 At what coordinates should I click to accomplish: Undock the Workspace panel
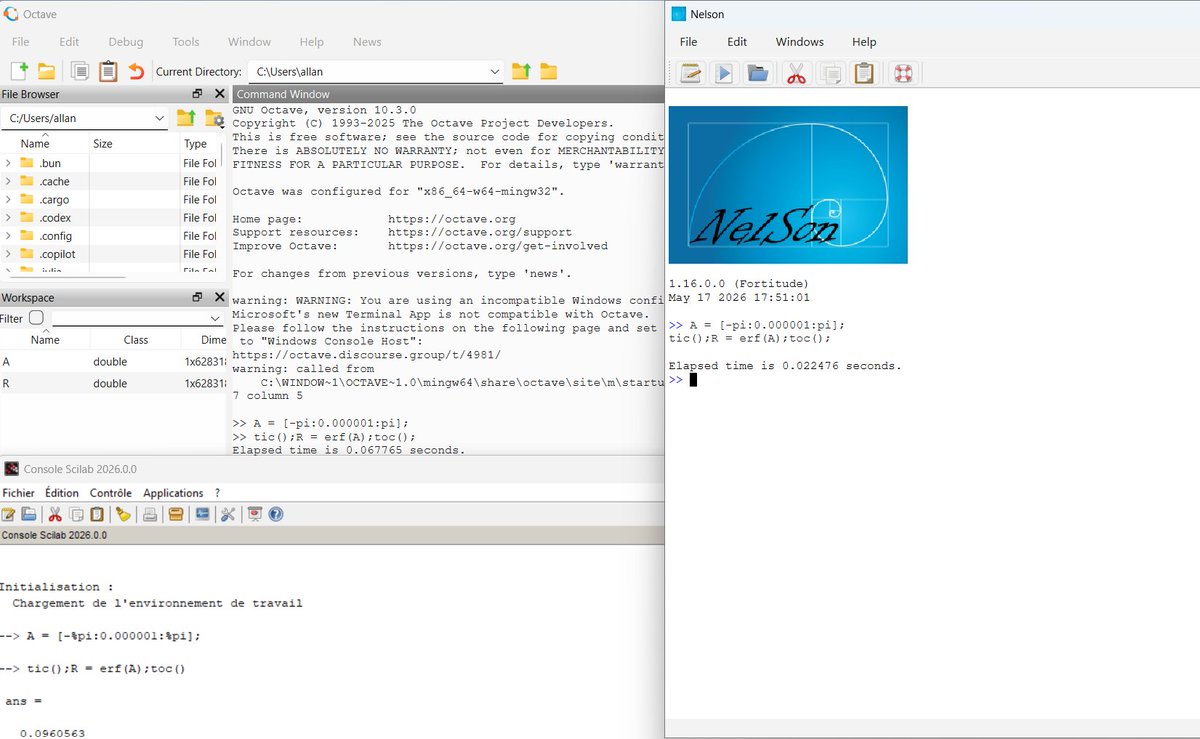(x=197, y=297)
